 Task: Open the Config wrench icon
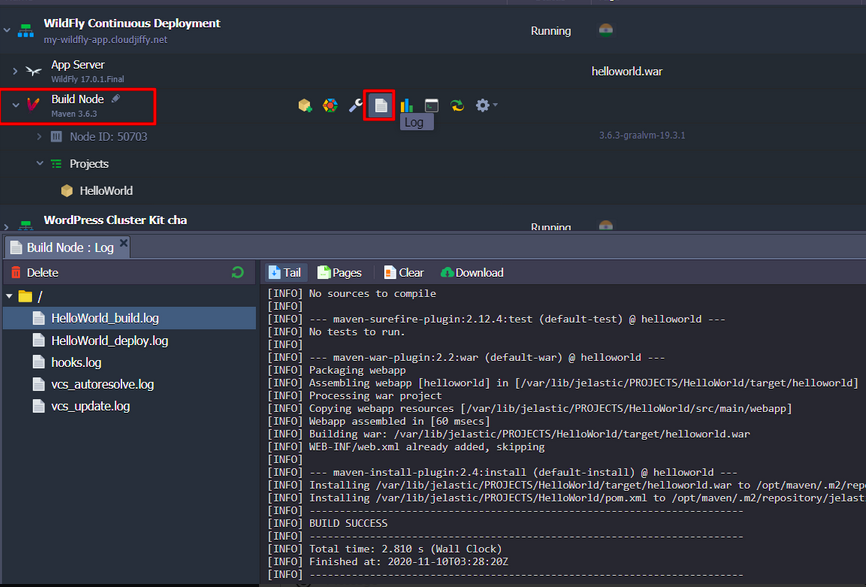355,105
